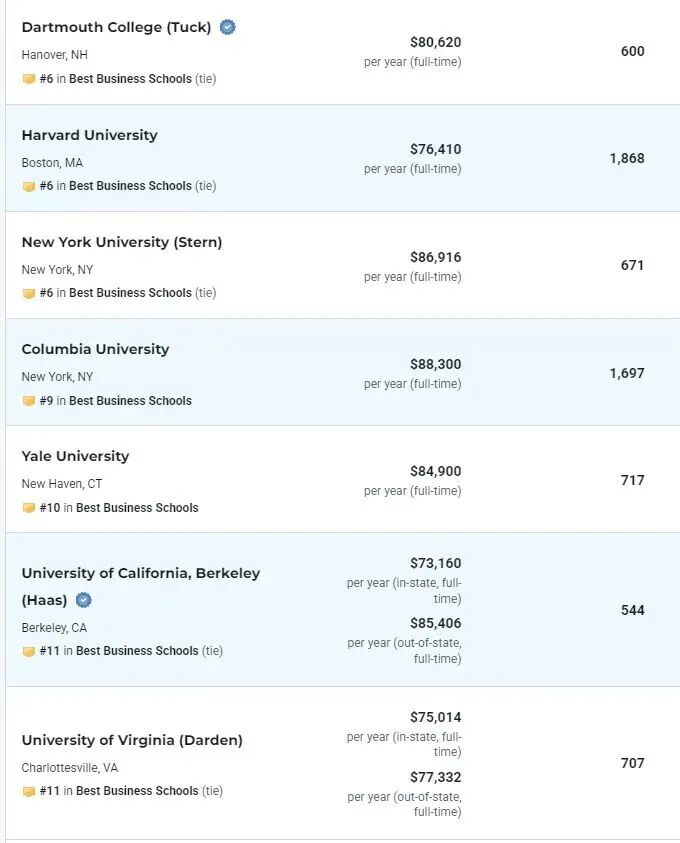Click Best Business Schools link under Yale
Viewport: 680px width, 843px height.
coord(137,508)
